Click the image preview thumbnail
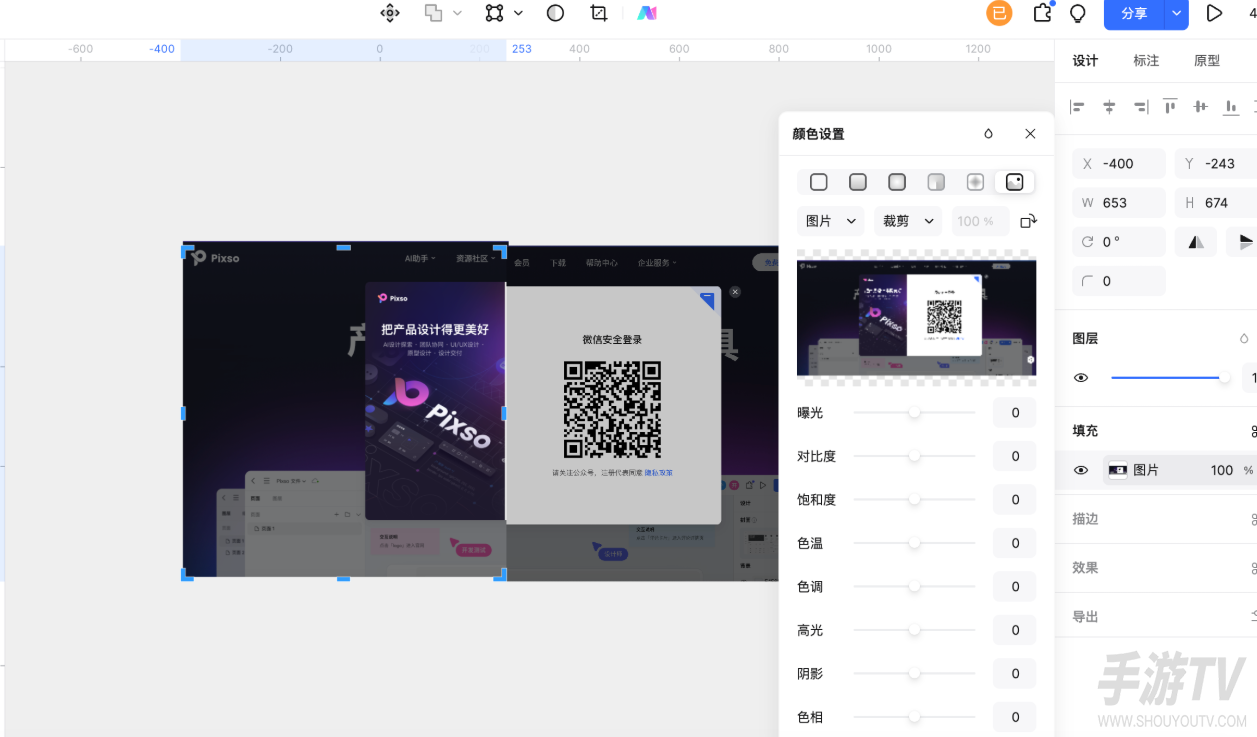The height and width of the screenshot is (737, 1257). click(x=916, y=317)
